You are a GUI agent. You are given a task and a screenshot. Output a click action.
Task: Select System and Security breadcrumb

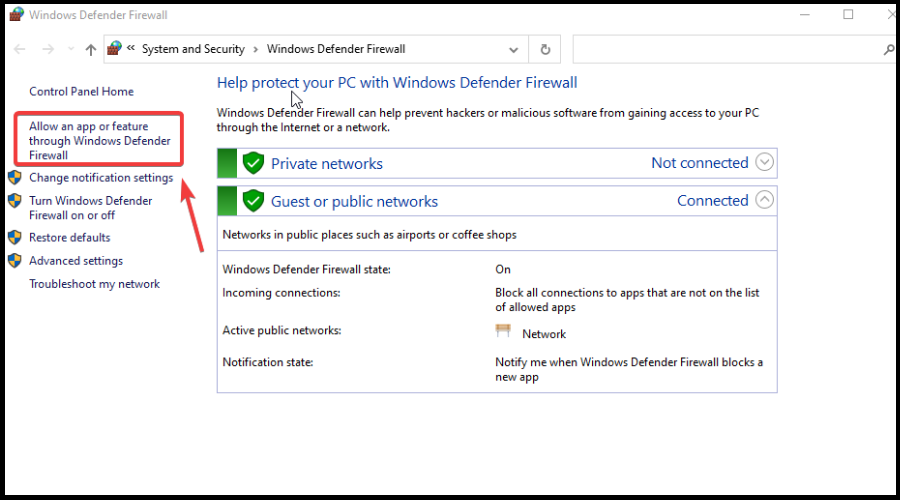(193, 49)
